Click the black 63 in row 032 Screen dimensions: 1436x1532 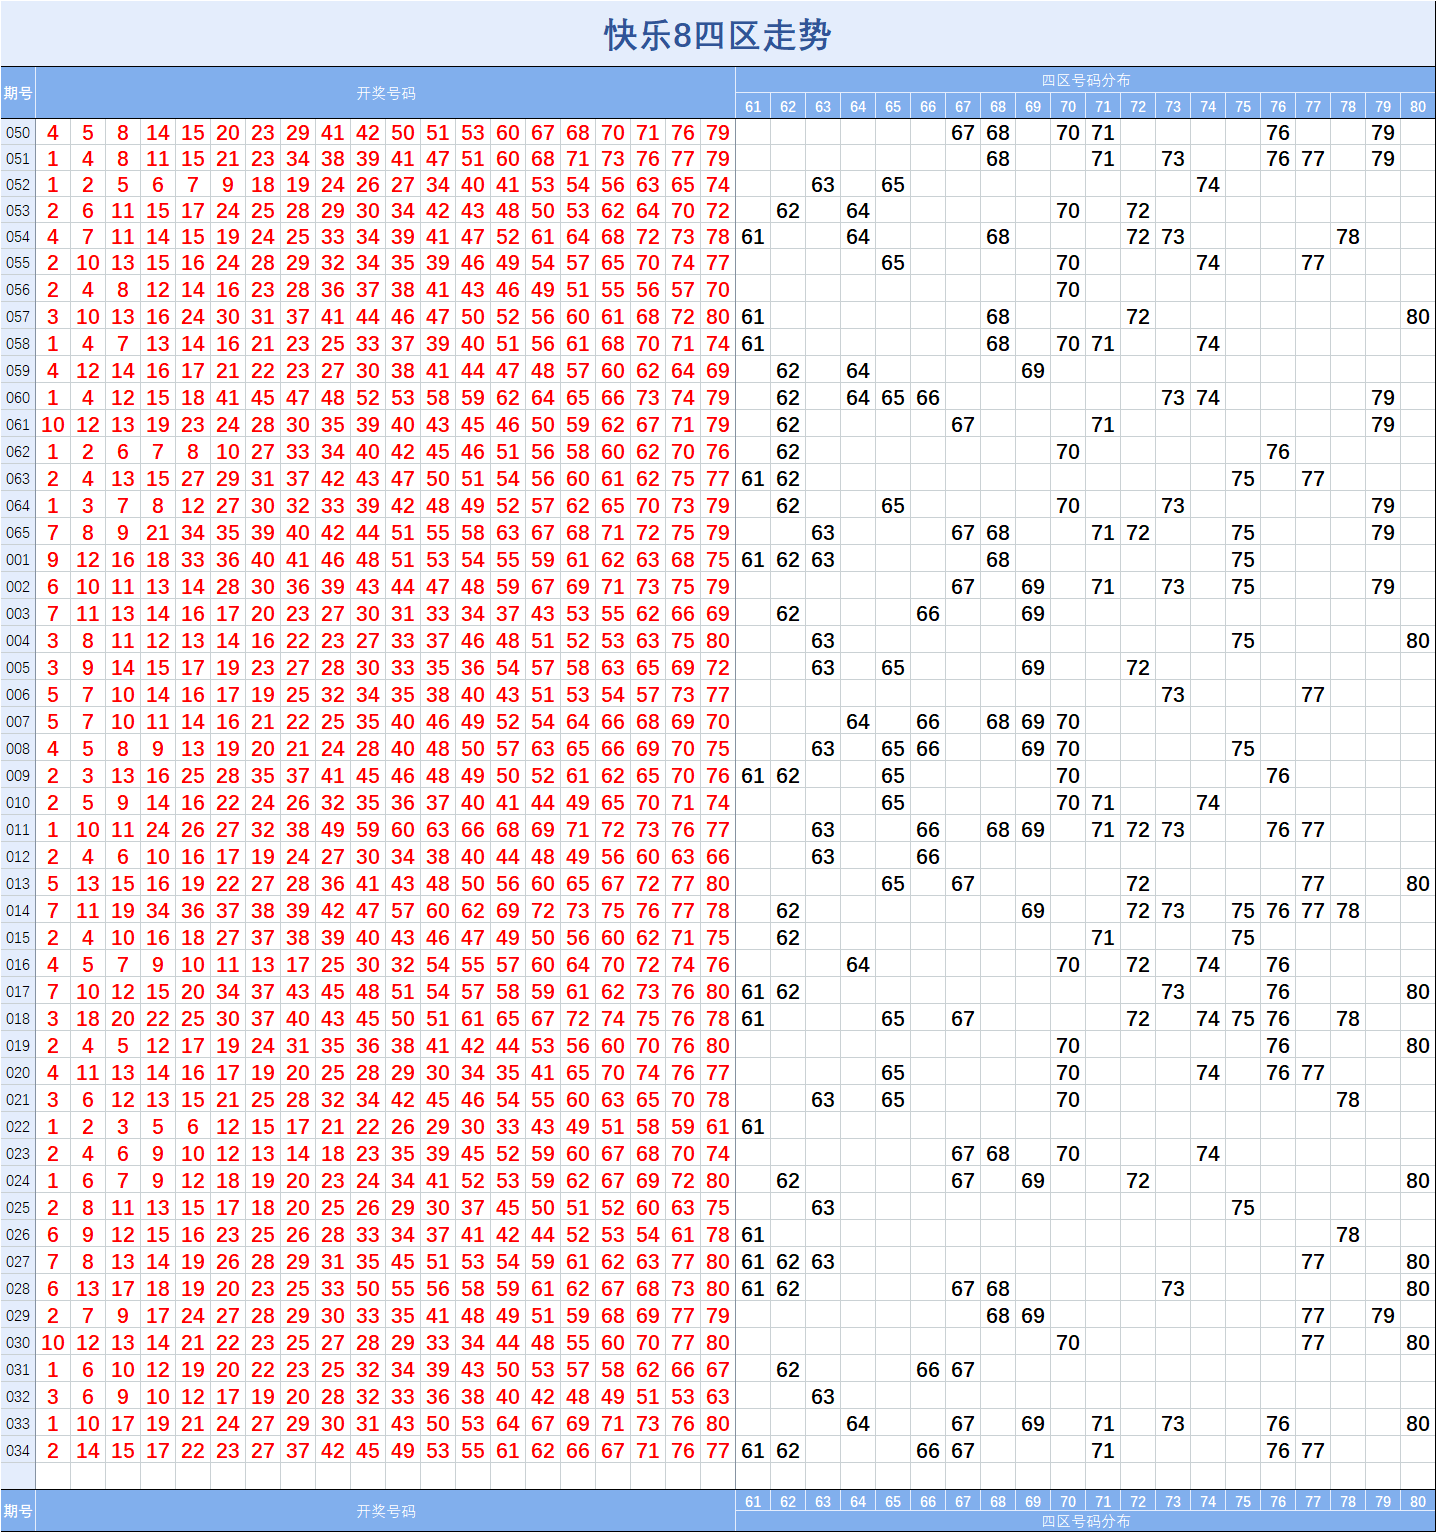tap(823, 1397)
